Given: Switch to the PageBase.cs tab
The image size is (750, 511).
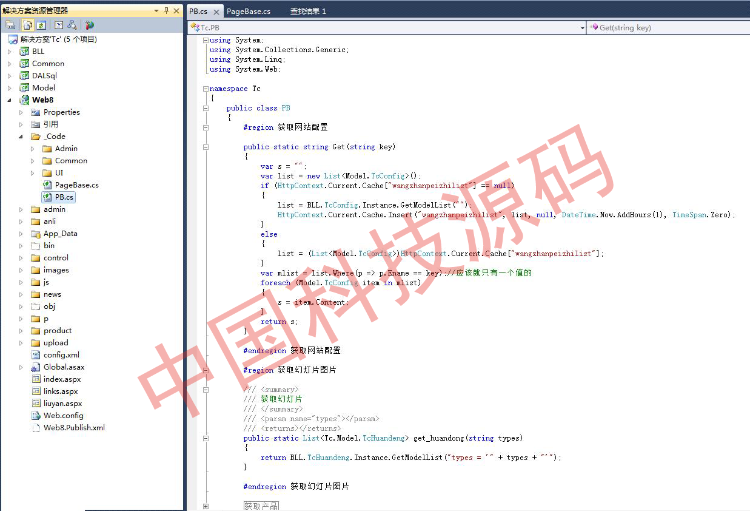Looking at the screenshot, I should point(246,10).
